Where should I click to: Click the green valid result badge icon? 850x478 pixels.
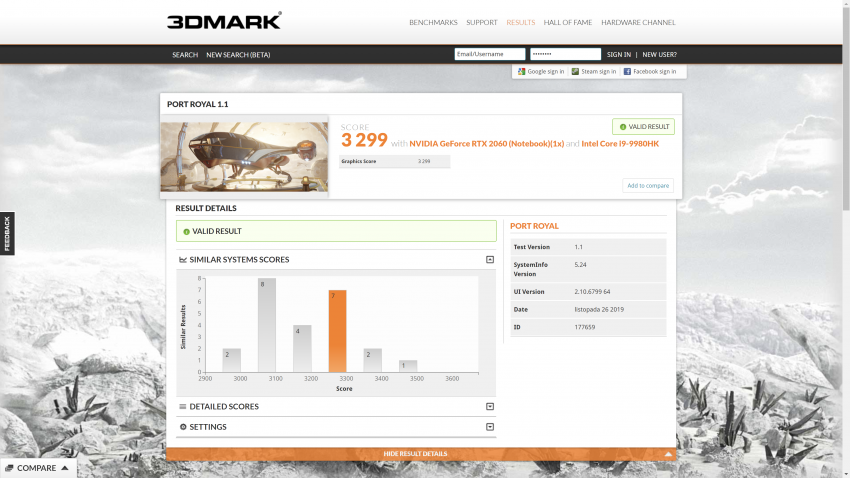click(x=623, y=127)
